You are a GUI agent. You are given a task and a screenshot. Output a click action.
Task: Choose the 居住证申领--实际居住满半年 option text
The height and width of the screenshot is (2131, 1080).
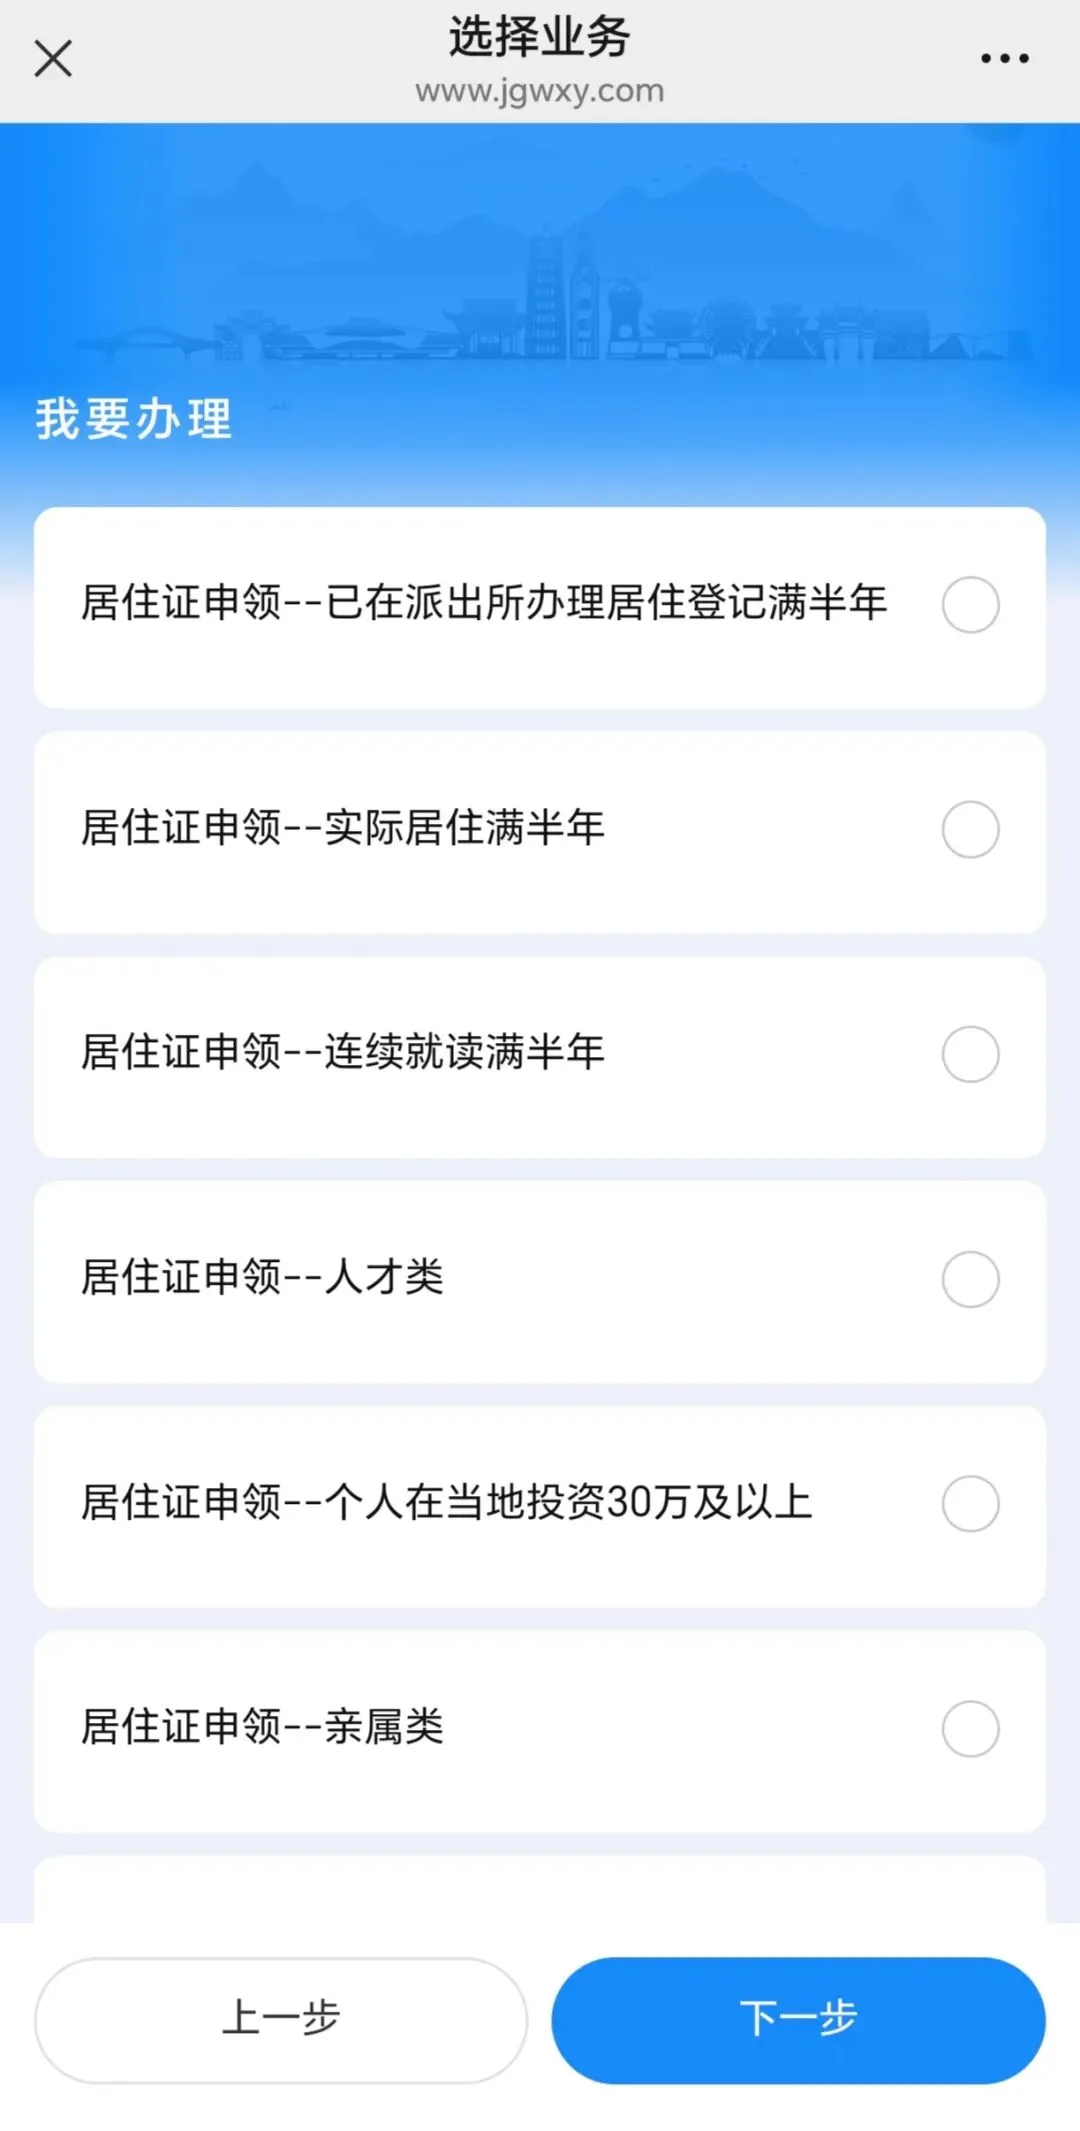point(343,828)
